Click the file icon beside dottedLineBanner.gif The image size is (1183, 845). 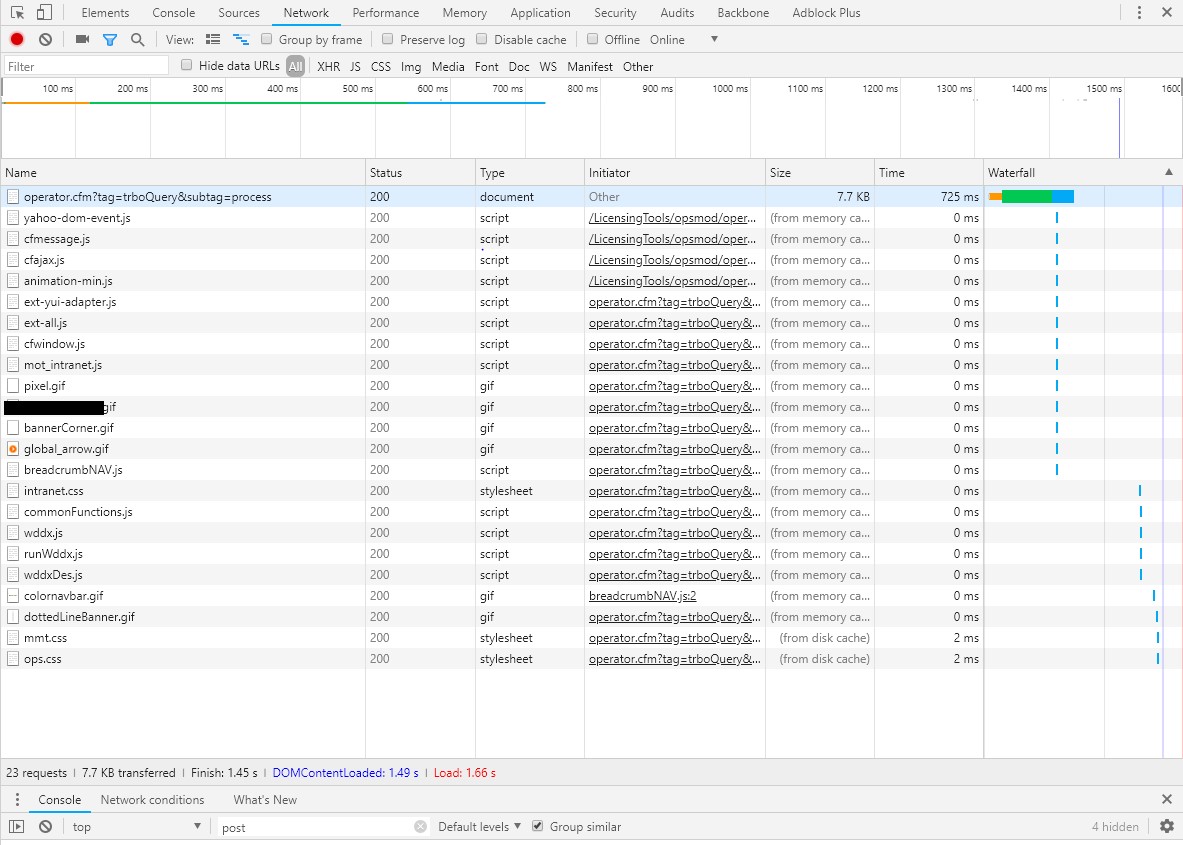[13, 617]
